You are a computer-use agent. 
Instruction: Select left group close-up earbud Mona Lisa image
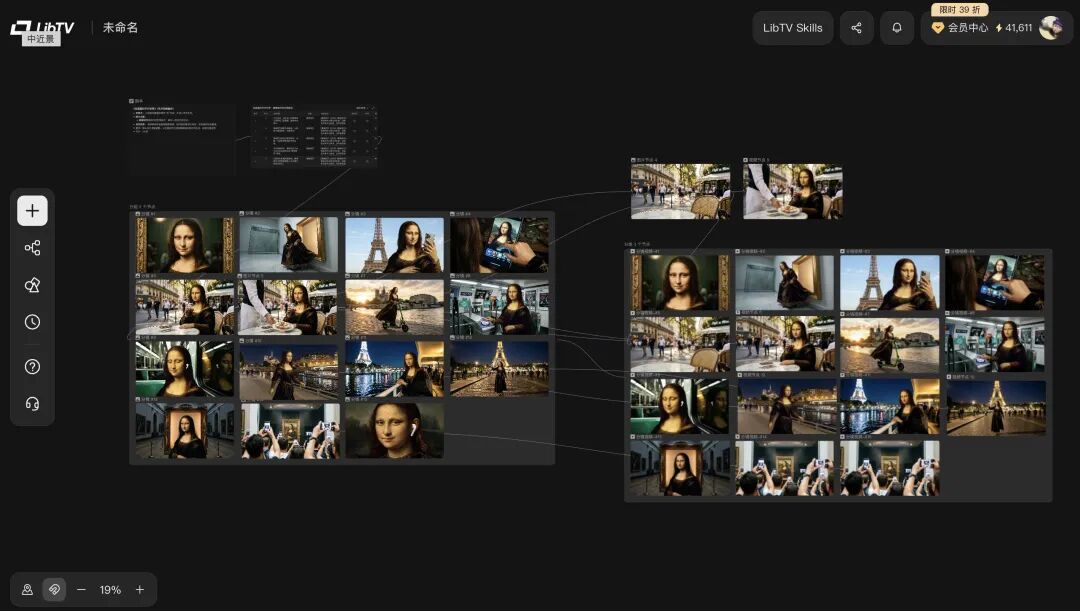(x=395, y=431)
